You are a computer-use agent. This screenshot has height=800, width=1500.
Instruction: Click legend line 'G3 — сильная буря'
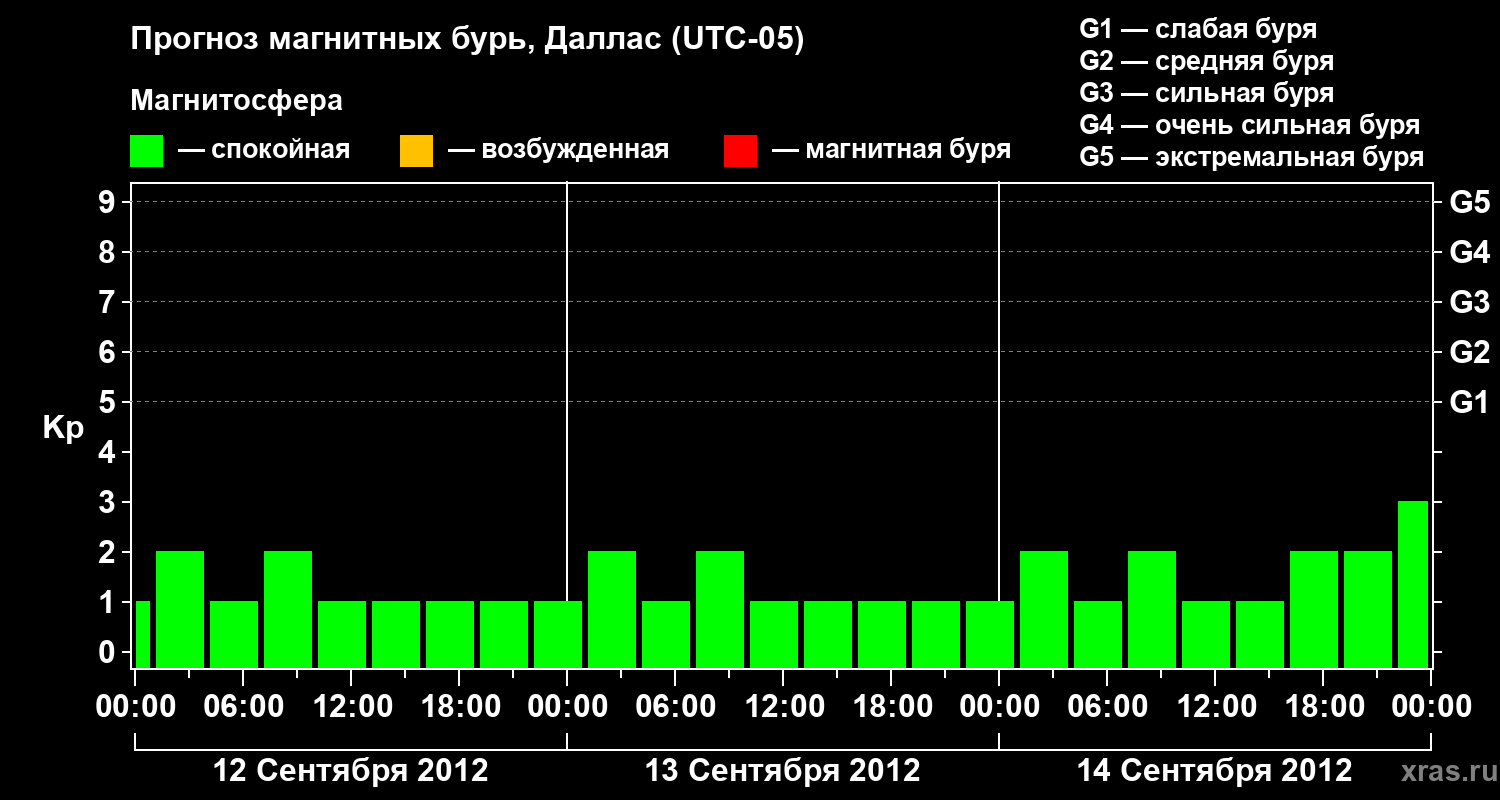1207,93
